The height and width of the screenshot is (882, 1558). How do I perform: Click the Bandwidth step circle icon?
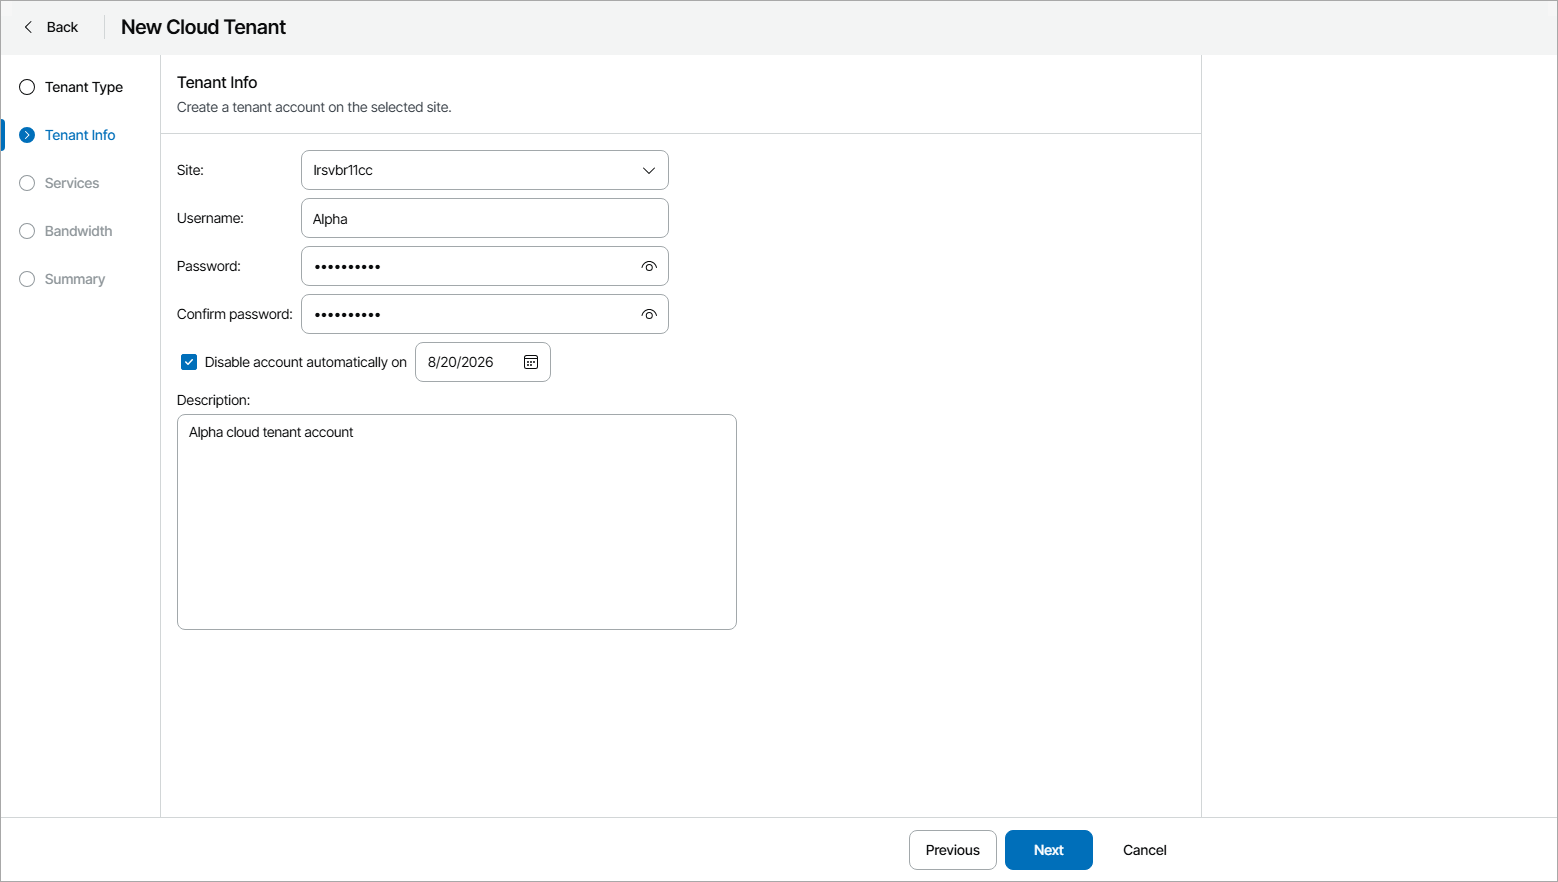[27, 231]
